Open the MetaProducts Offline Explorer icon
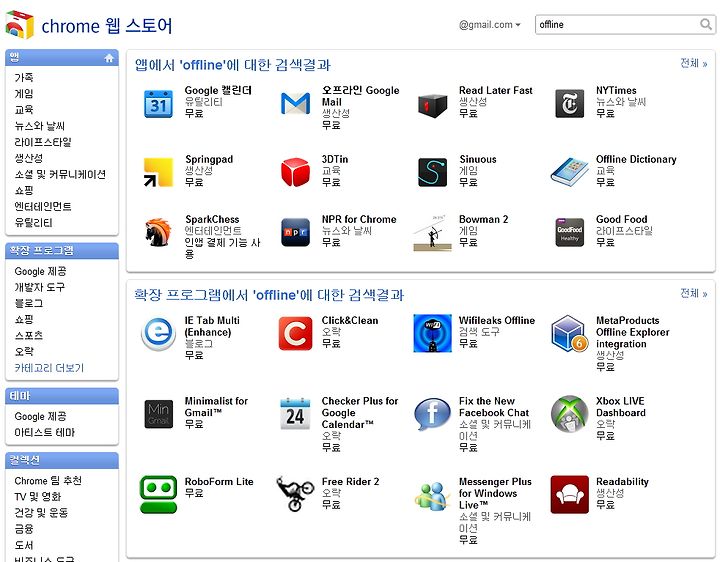The image size is (720, 562). pos(569,333)
